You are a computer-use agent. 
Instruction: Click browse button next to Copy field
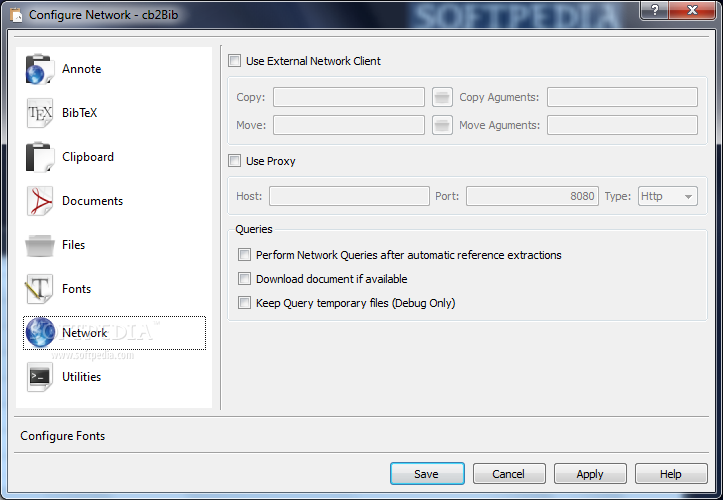coord(442,97)
